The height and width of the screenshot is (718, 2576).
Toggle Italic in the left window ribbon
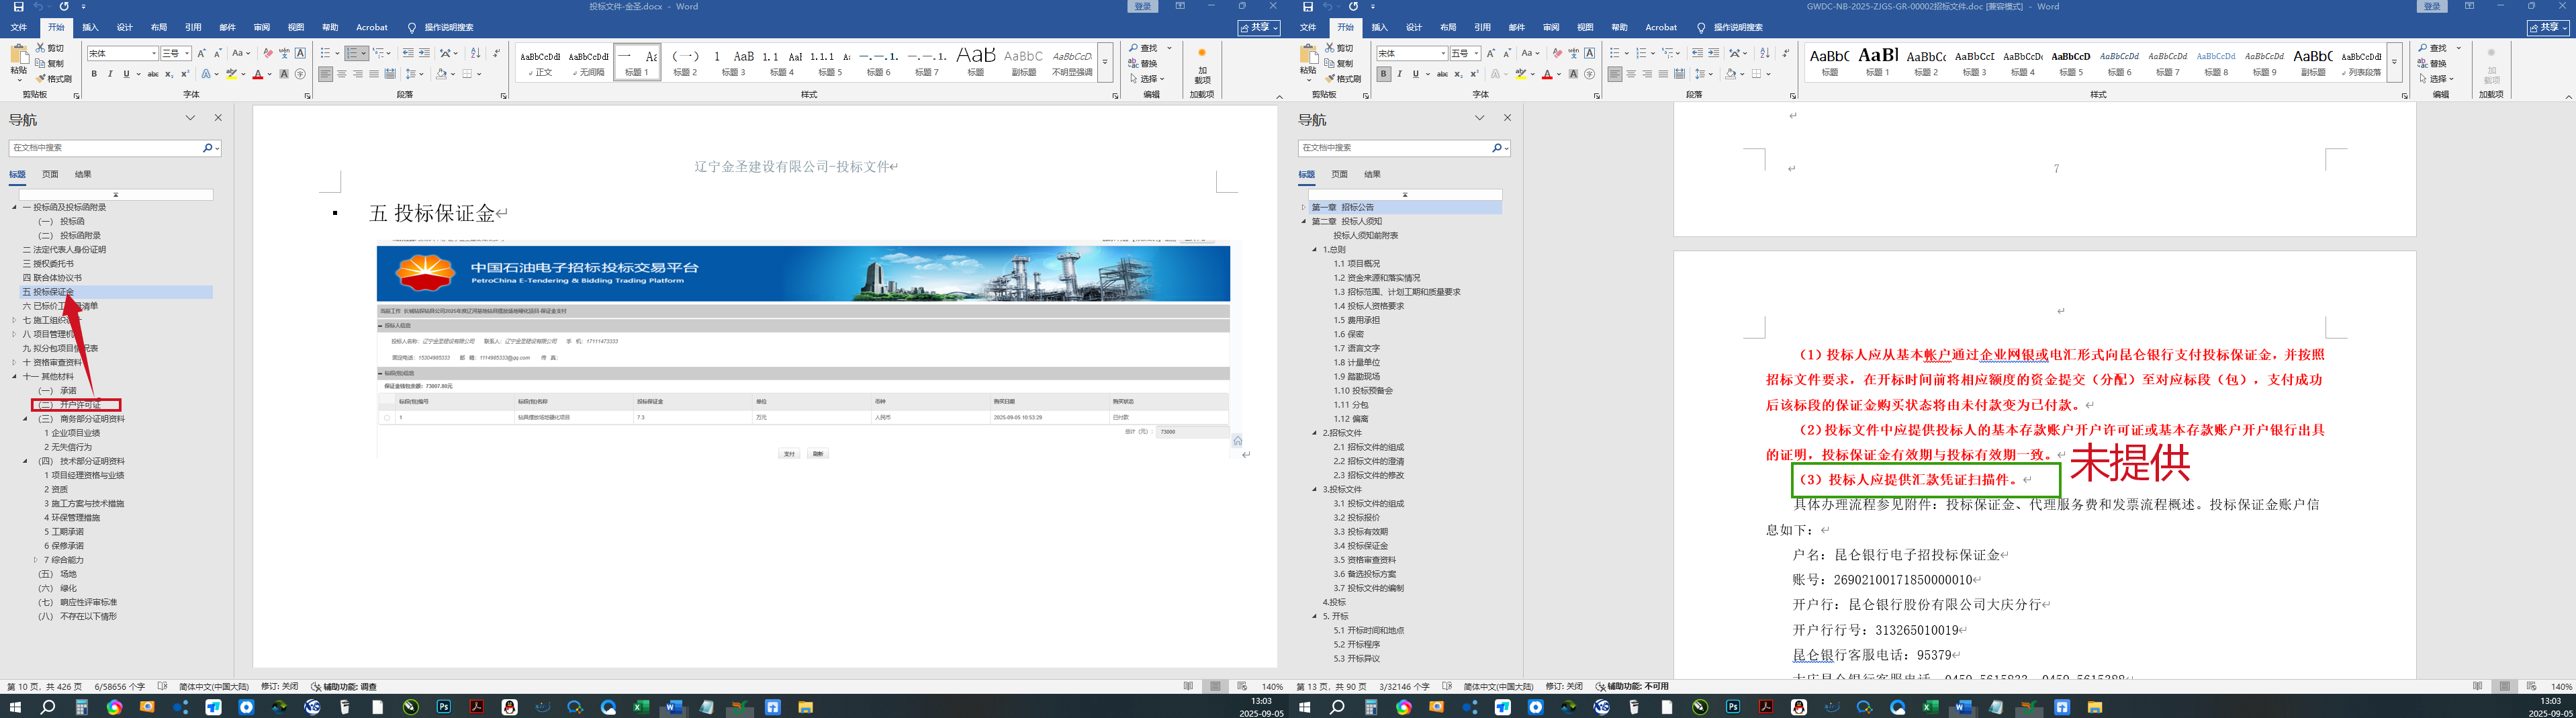[110, 74]
